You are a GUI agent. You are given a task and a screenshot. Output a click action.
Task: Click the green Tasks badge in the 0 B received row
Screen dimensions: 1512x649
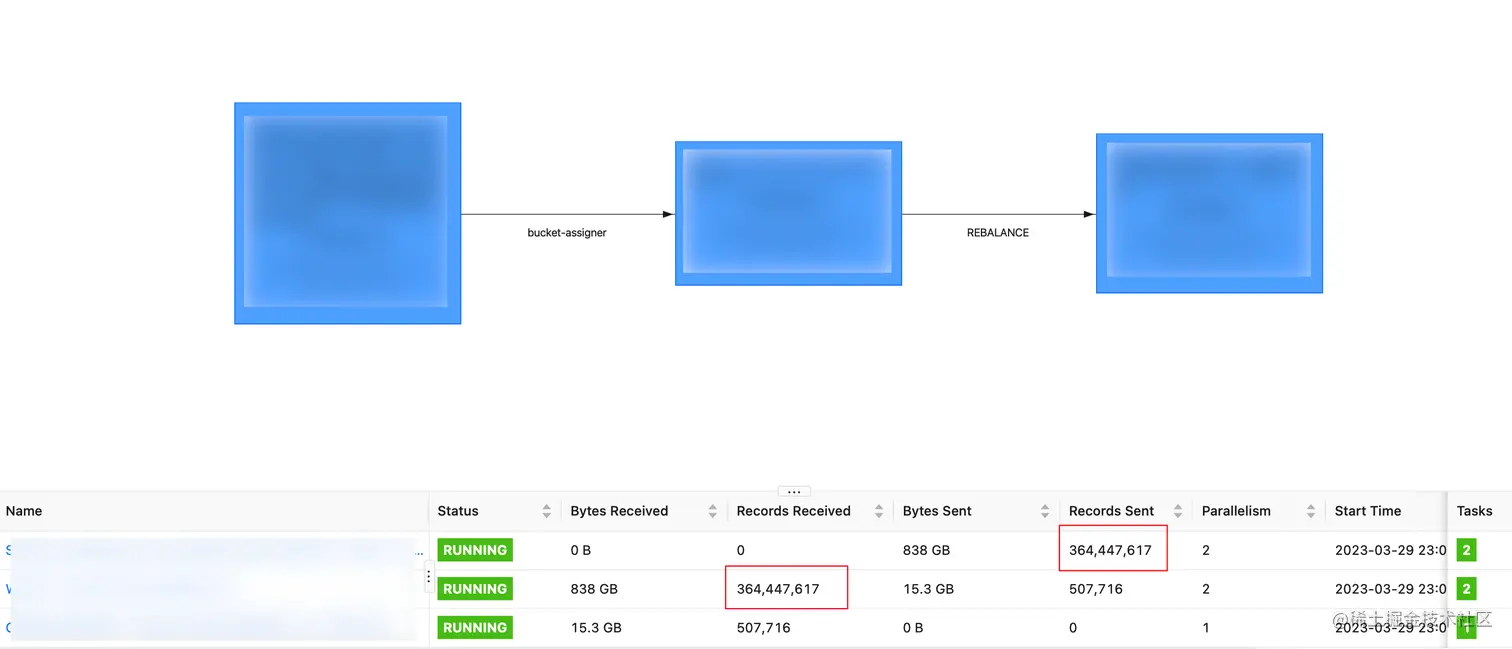[1466, 550]
